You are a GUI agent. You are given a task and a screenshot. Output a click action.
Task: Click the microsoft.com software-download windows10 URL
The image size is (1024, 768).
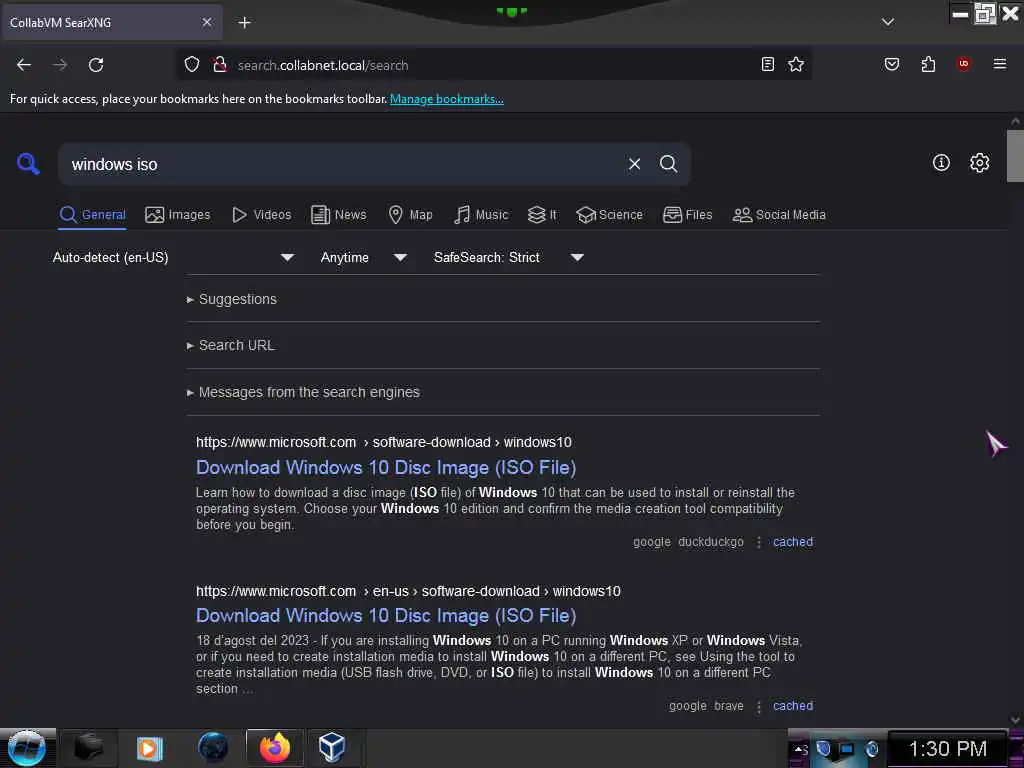tap(384, 442)
